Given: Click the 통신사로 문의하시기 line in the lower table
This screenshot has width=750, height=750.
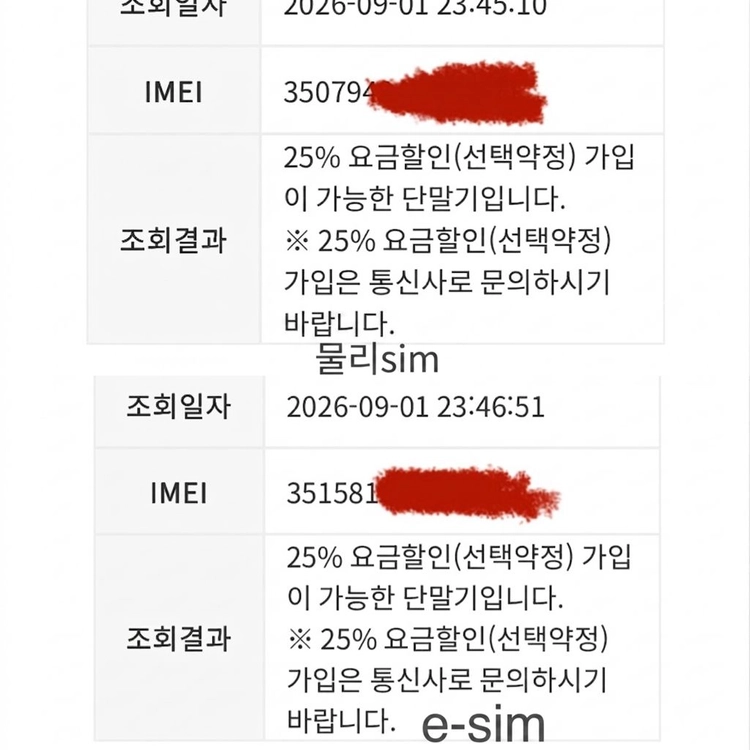Looking at the screenshot, I should click(447, 679).
